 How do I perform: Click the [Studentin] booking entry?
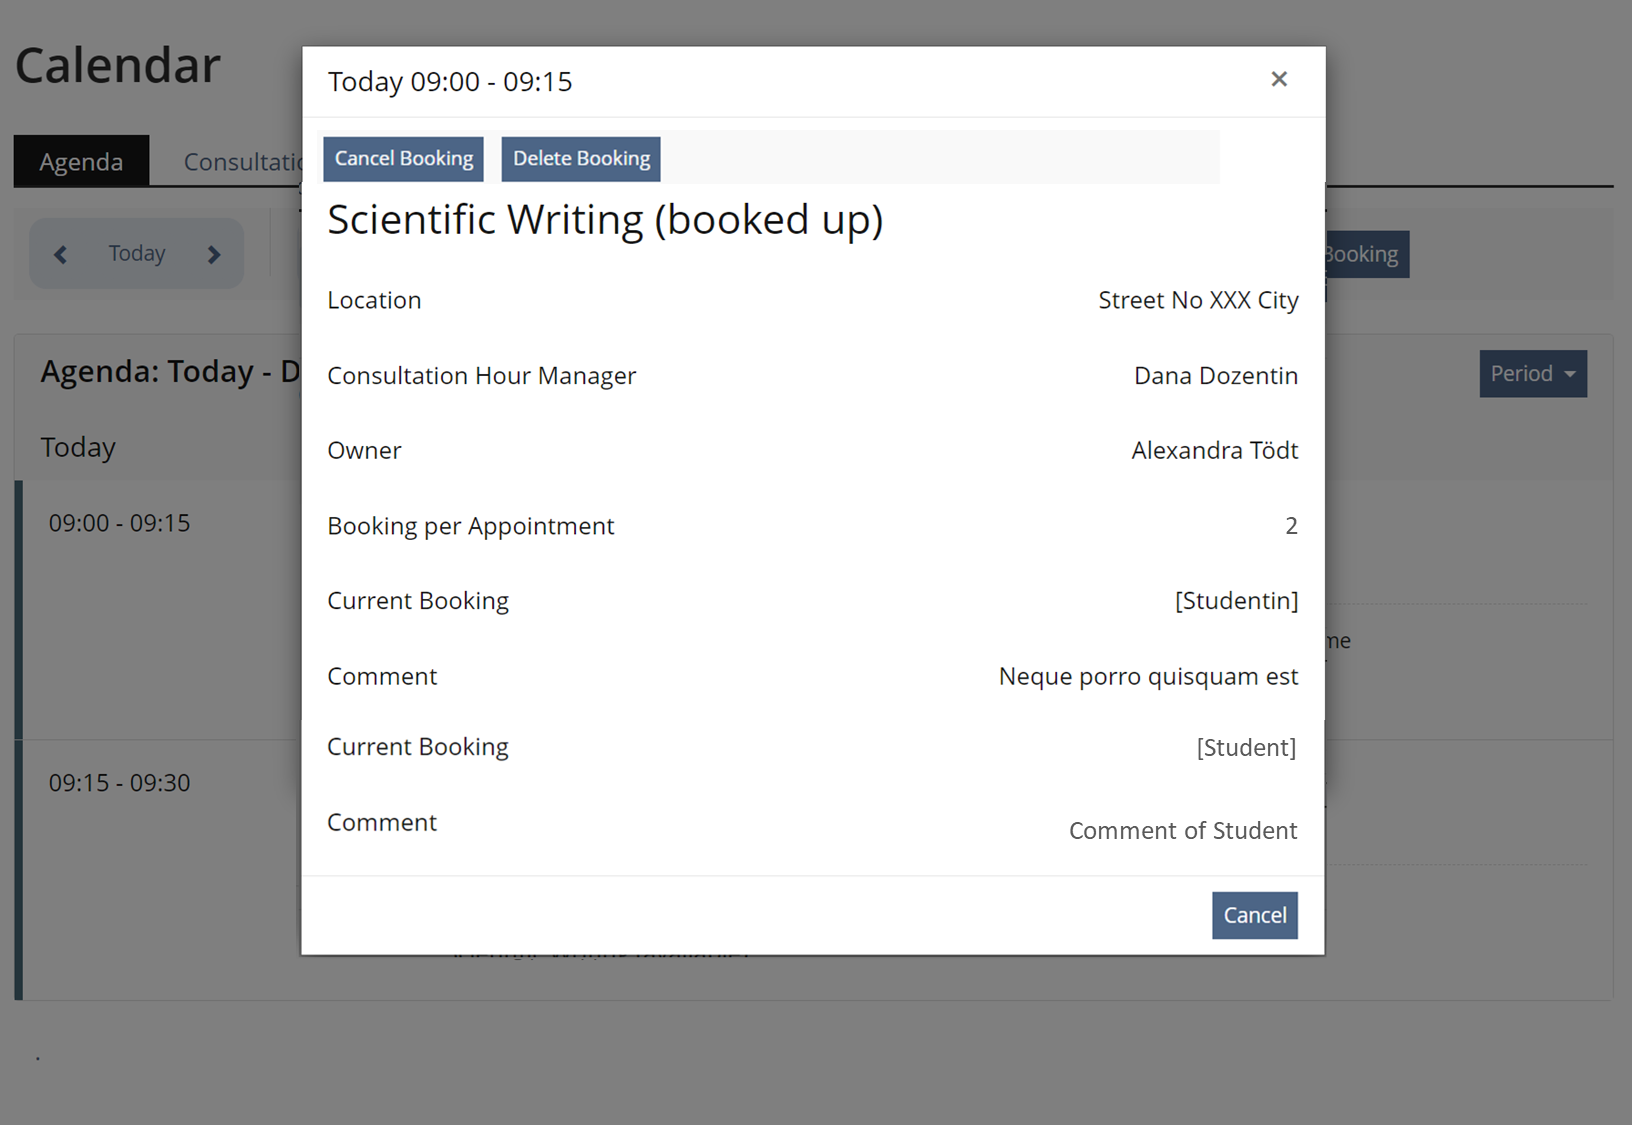click(x=1236, y=601)
